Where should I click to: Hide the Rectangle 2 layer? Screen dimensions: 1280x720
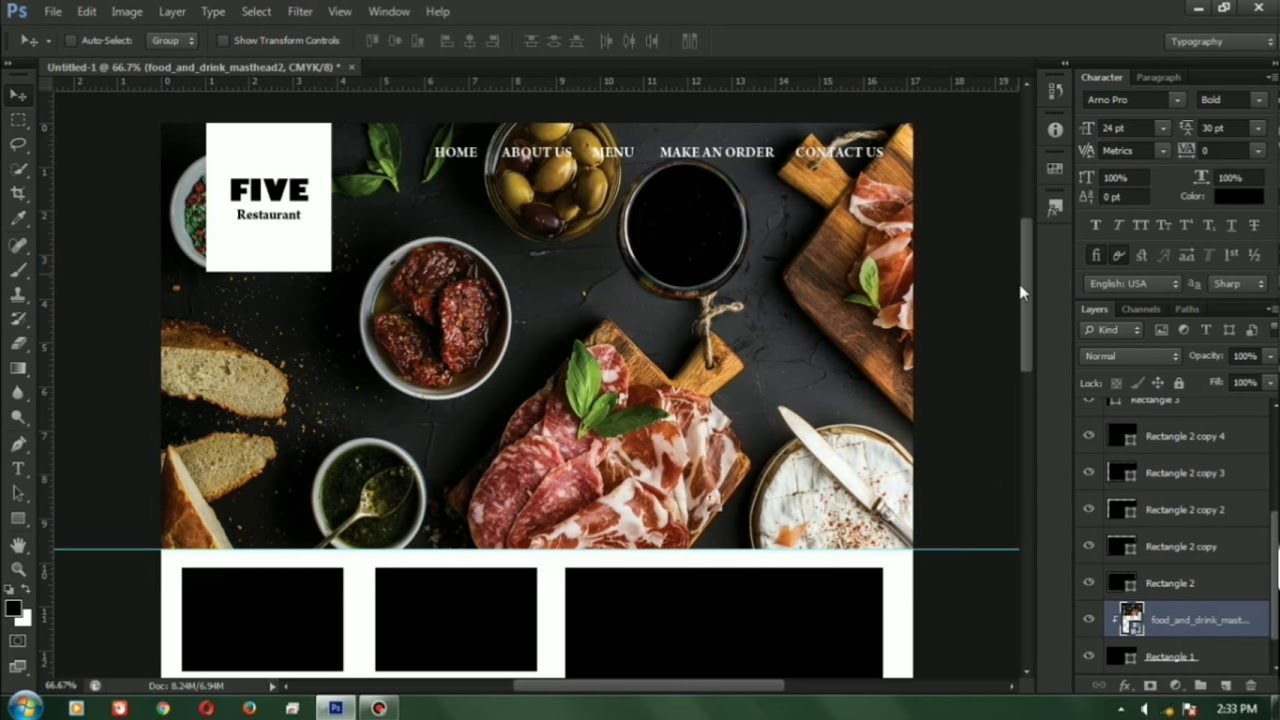tap(1089, 583)
